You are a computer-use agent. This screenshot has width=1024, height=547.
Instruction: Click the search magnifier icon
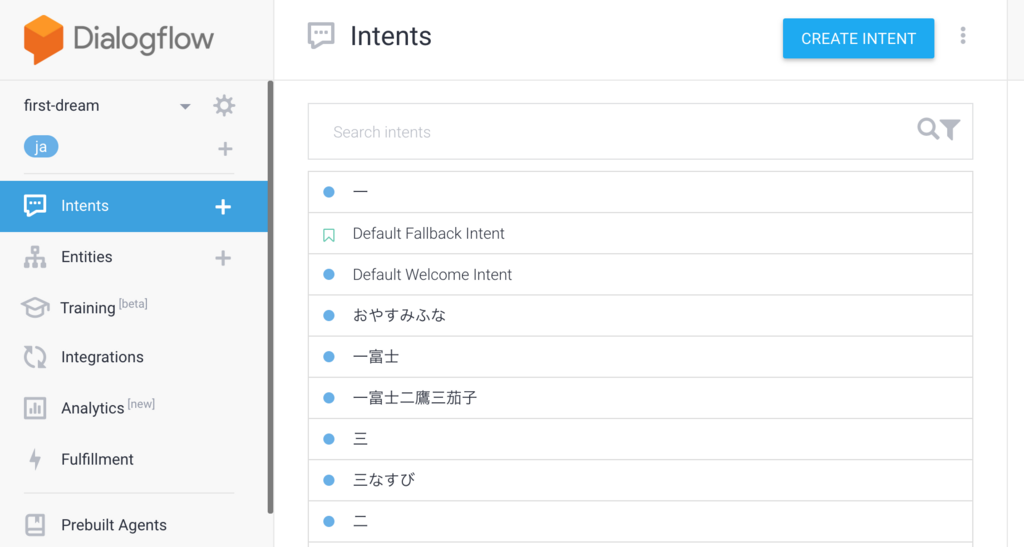(x=928, y=129)
